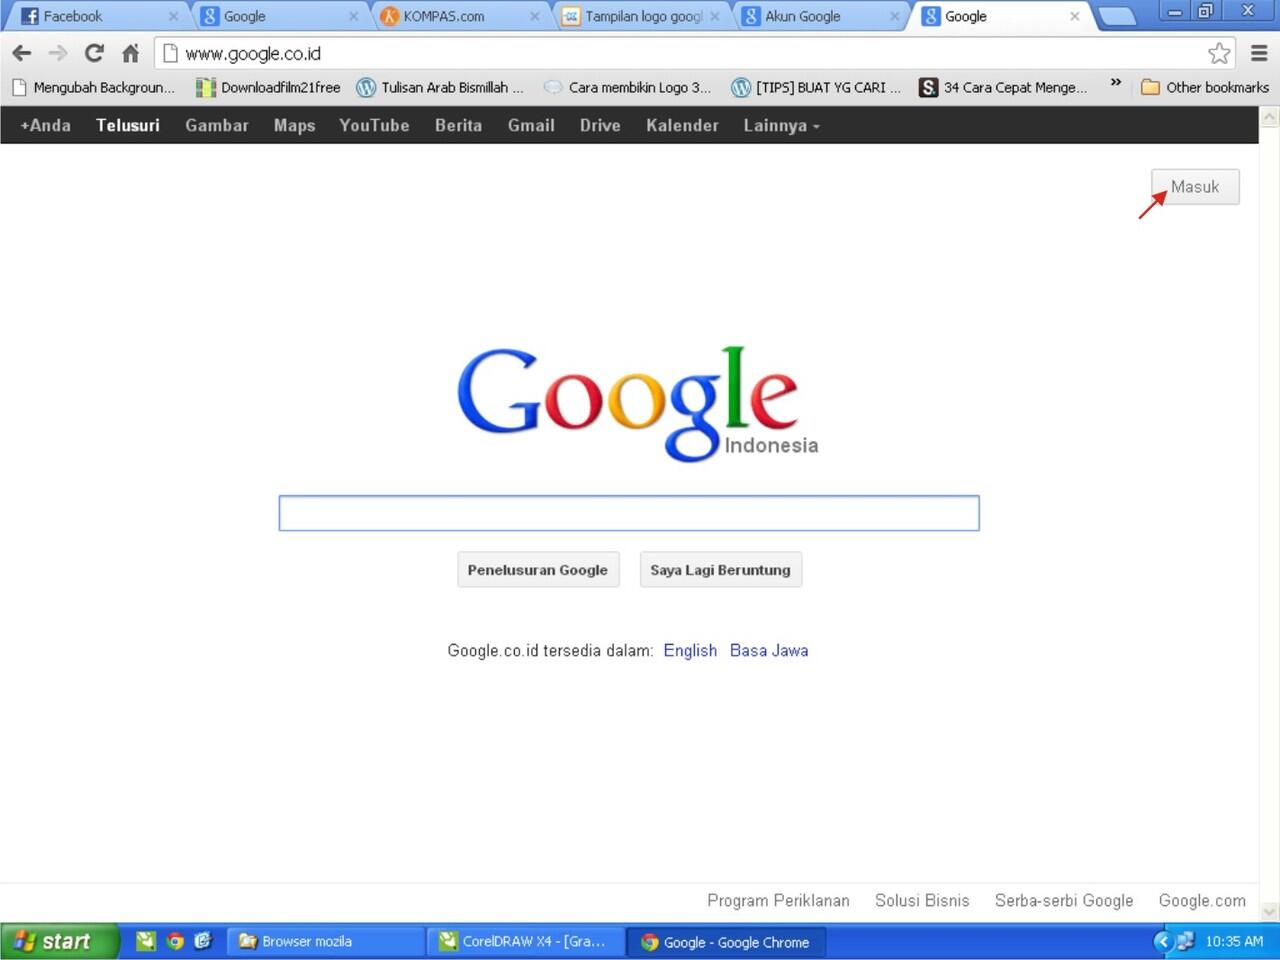This screenshot has width=1280, height=960.
Task: Open the Cara membikin Logo 3 bookmark
Action: [627, 87]
